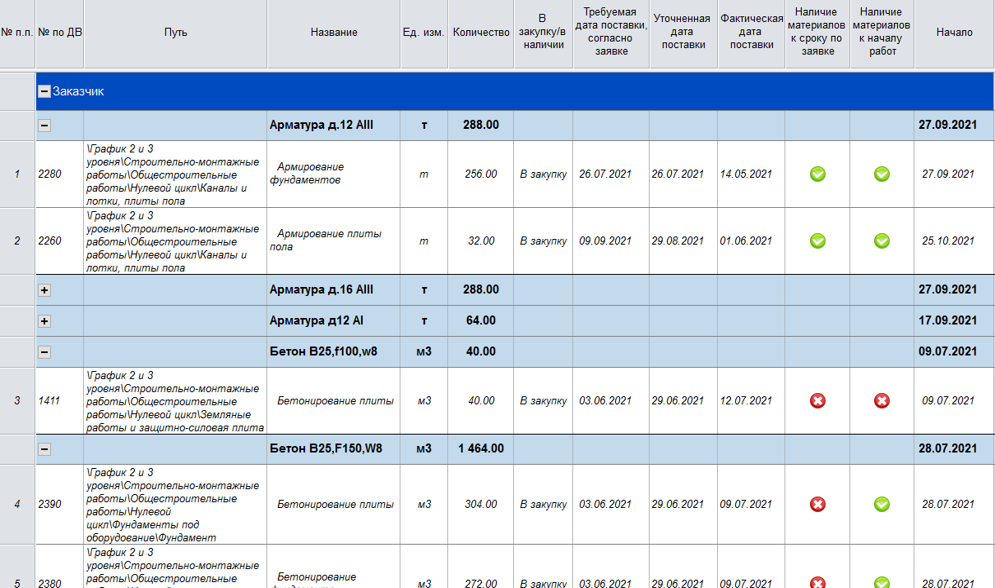Click the path cell of row 1411
This screenshot has height=588, width=995.
(x=175, y=401)
